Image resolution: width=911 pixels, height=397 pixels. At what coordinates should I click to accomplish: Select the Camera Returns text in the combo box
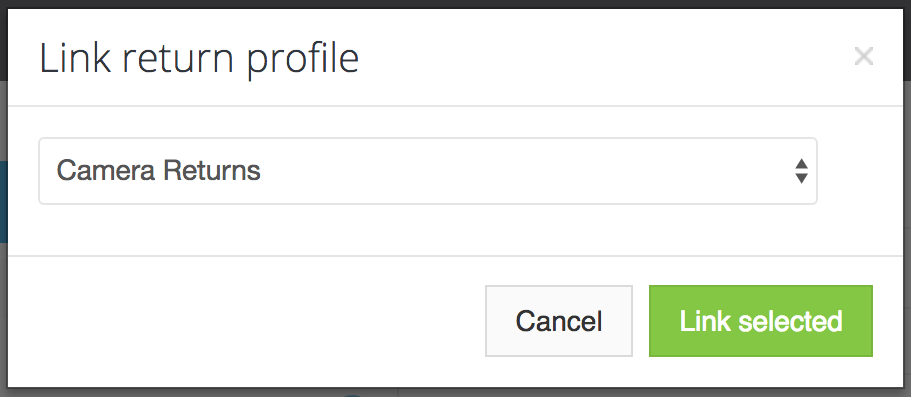158,171
